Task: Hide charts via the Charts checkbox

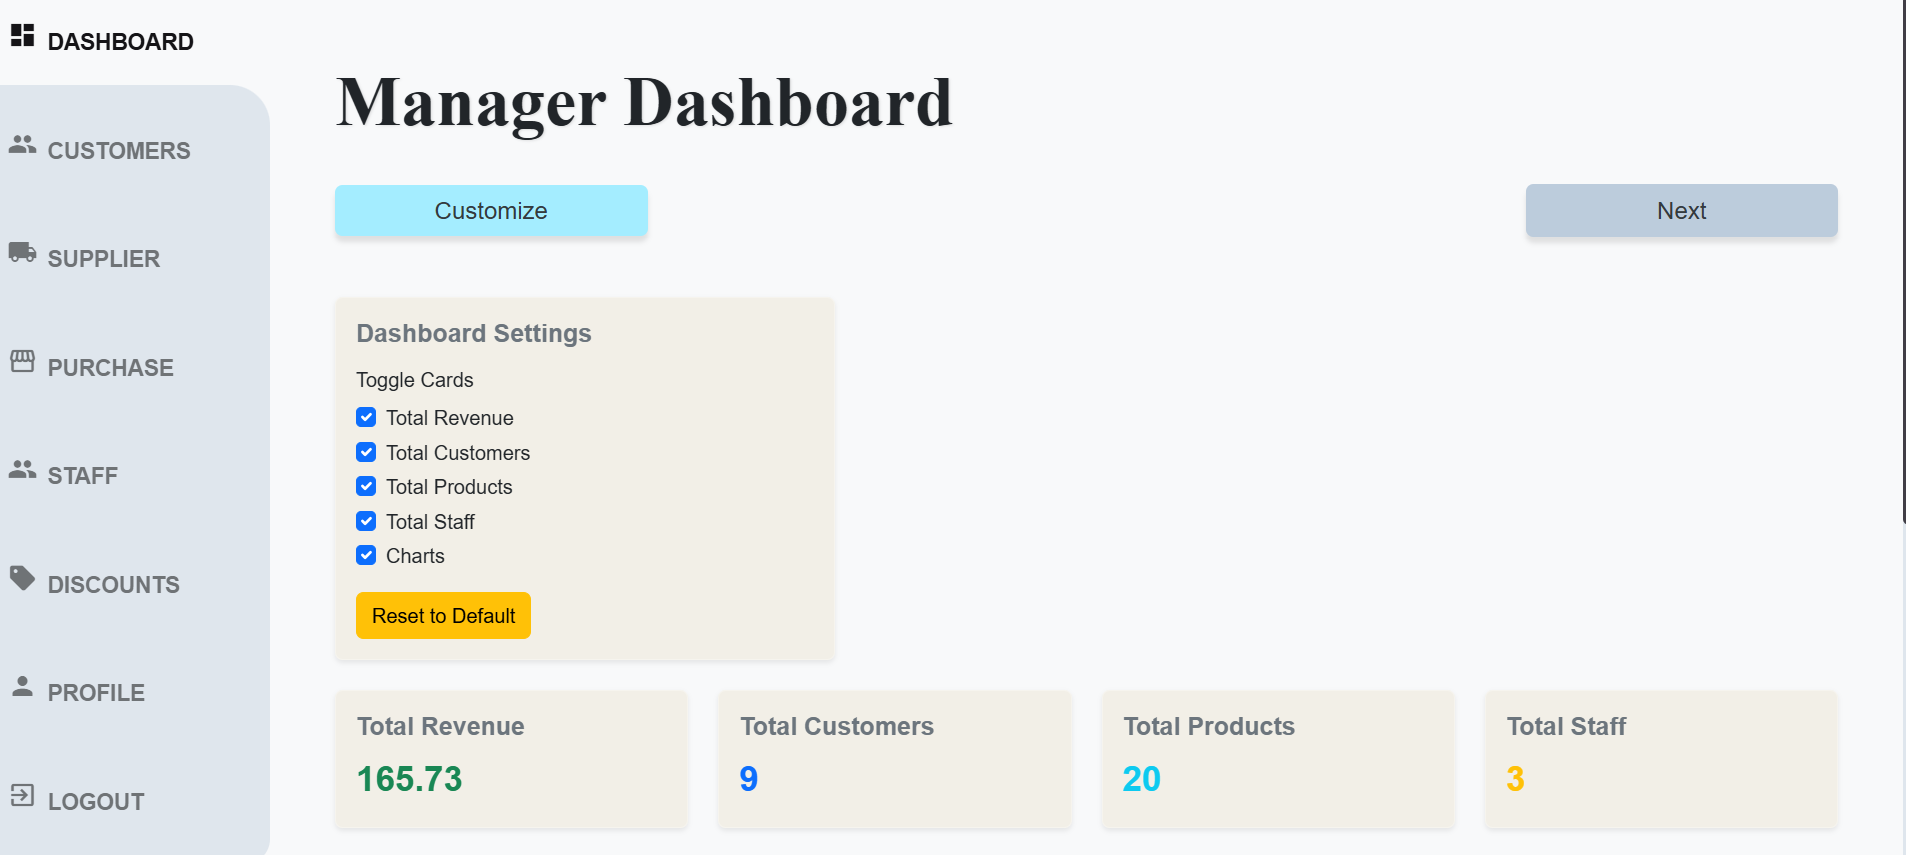Action: 366,555
